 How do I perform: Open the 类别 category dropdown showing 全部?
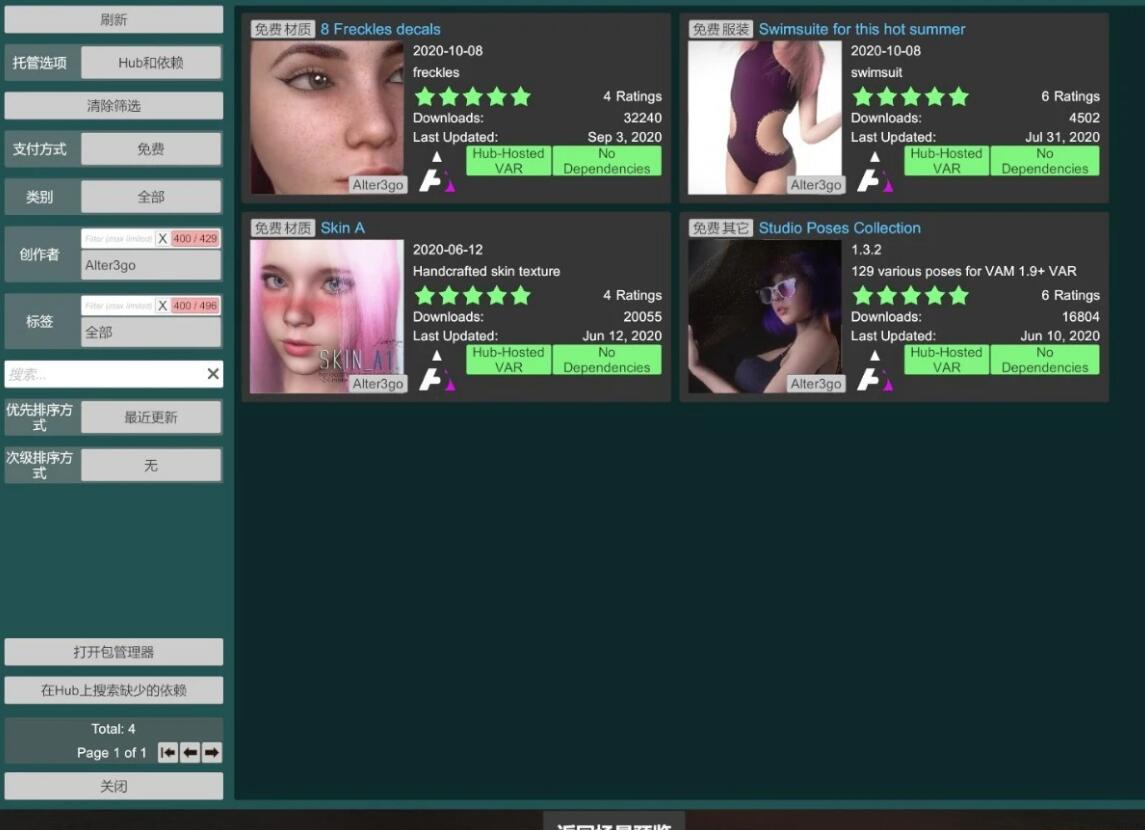(x=150, y=196)
